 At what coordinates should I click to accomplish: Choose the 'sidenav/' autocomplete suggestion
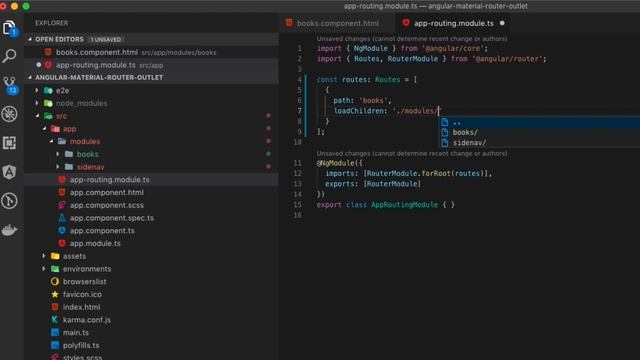(540, 143)
